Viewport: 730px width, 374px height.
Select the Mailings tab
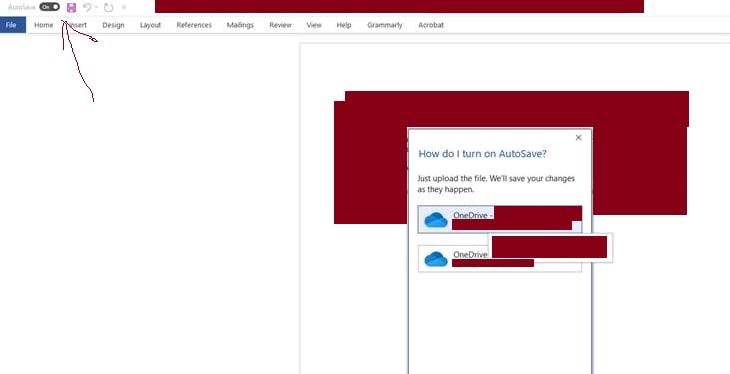(240, 25)
